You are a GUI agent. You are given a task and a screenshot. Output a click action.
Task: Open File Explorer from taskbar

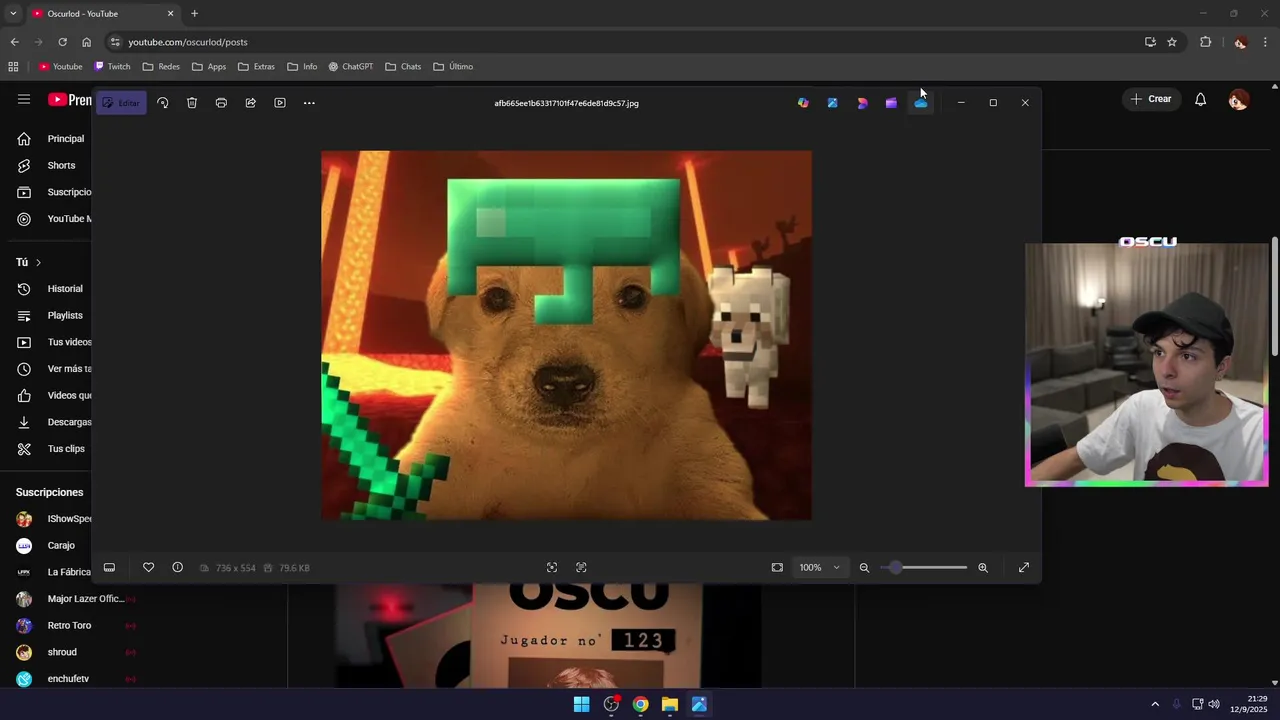[670, 704]
